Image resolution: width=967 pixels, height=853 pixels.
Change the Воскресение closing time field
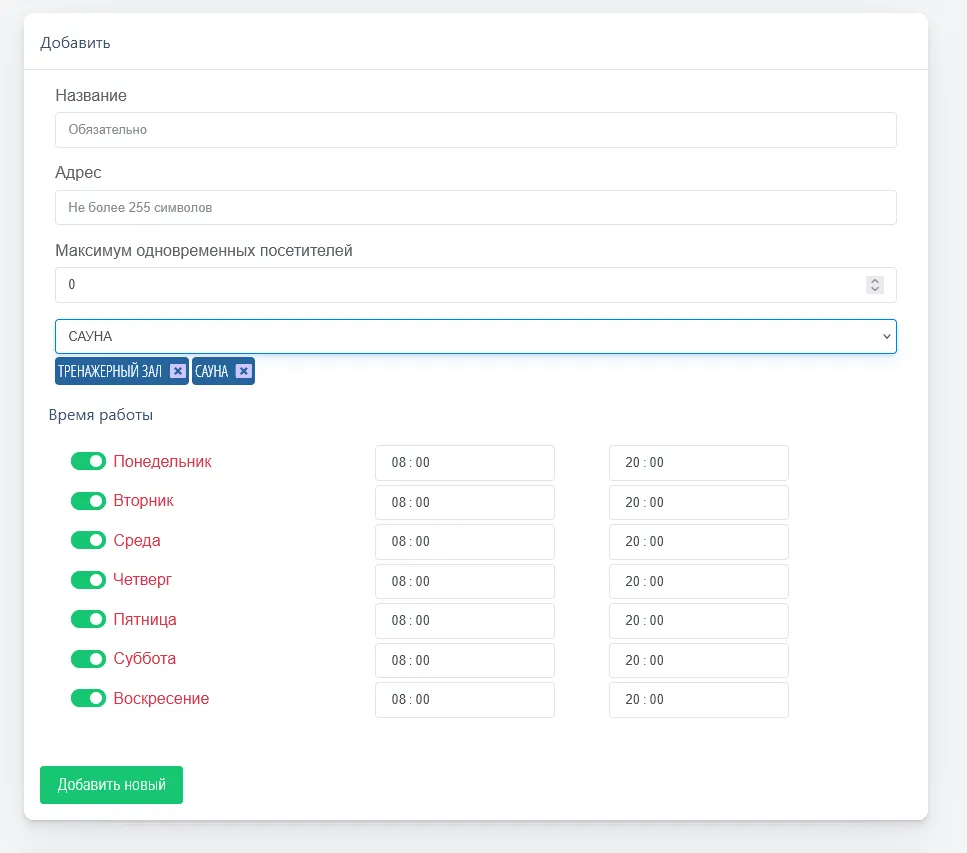click(x=698, y=700)
